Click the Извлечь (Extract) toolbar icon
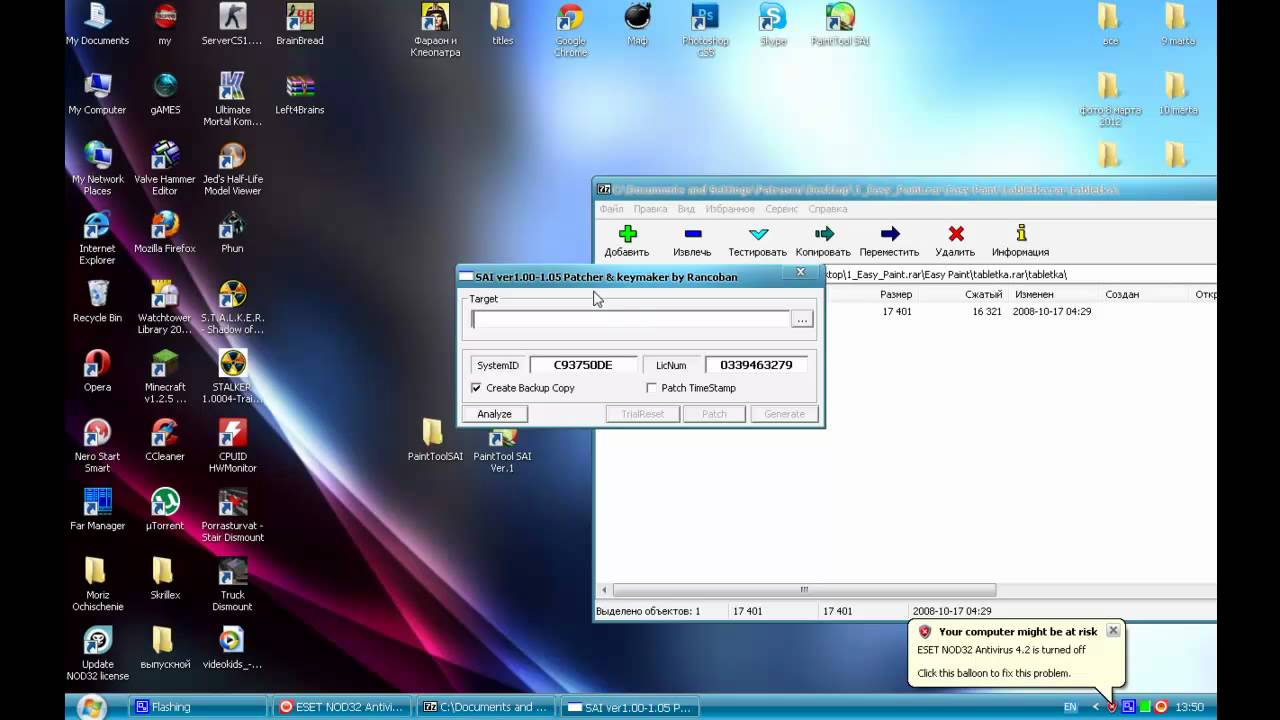1280x720 pixels. (692, 234)
